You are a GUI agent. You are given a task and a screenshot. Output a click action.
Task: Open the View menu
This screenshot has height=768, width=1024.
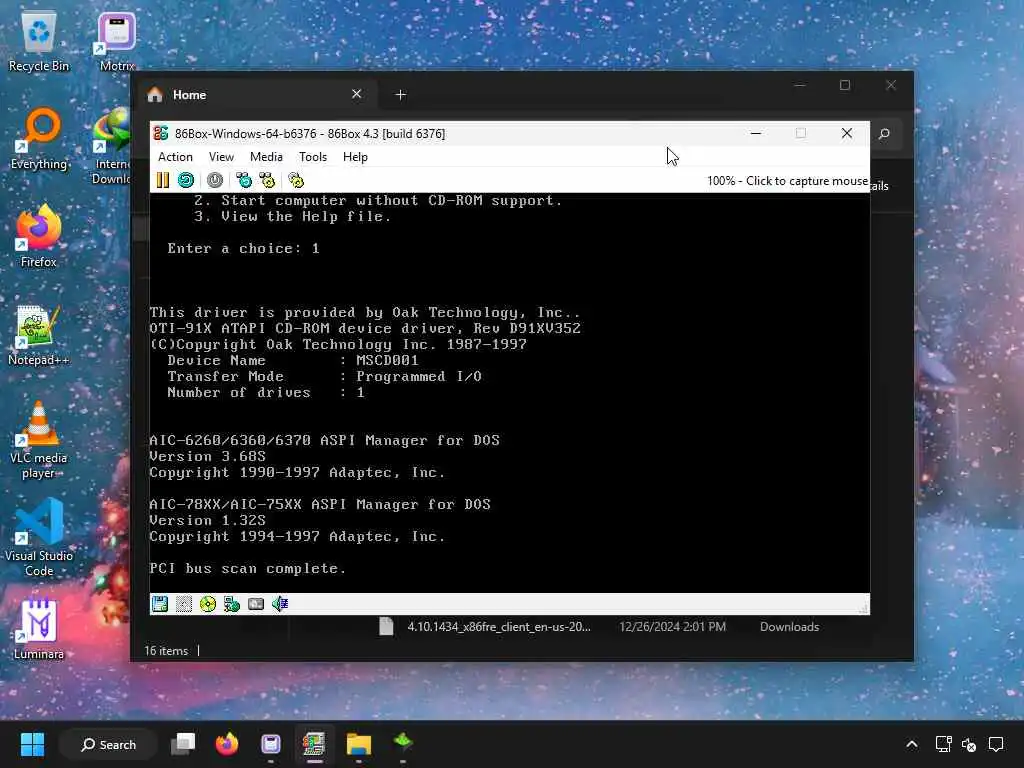221,157
